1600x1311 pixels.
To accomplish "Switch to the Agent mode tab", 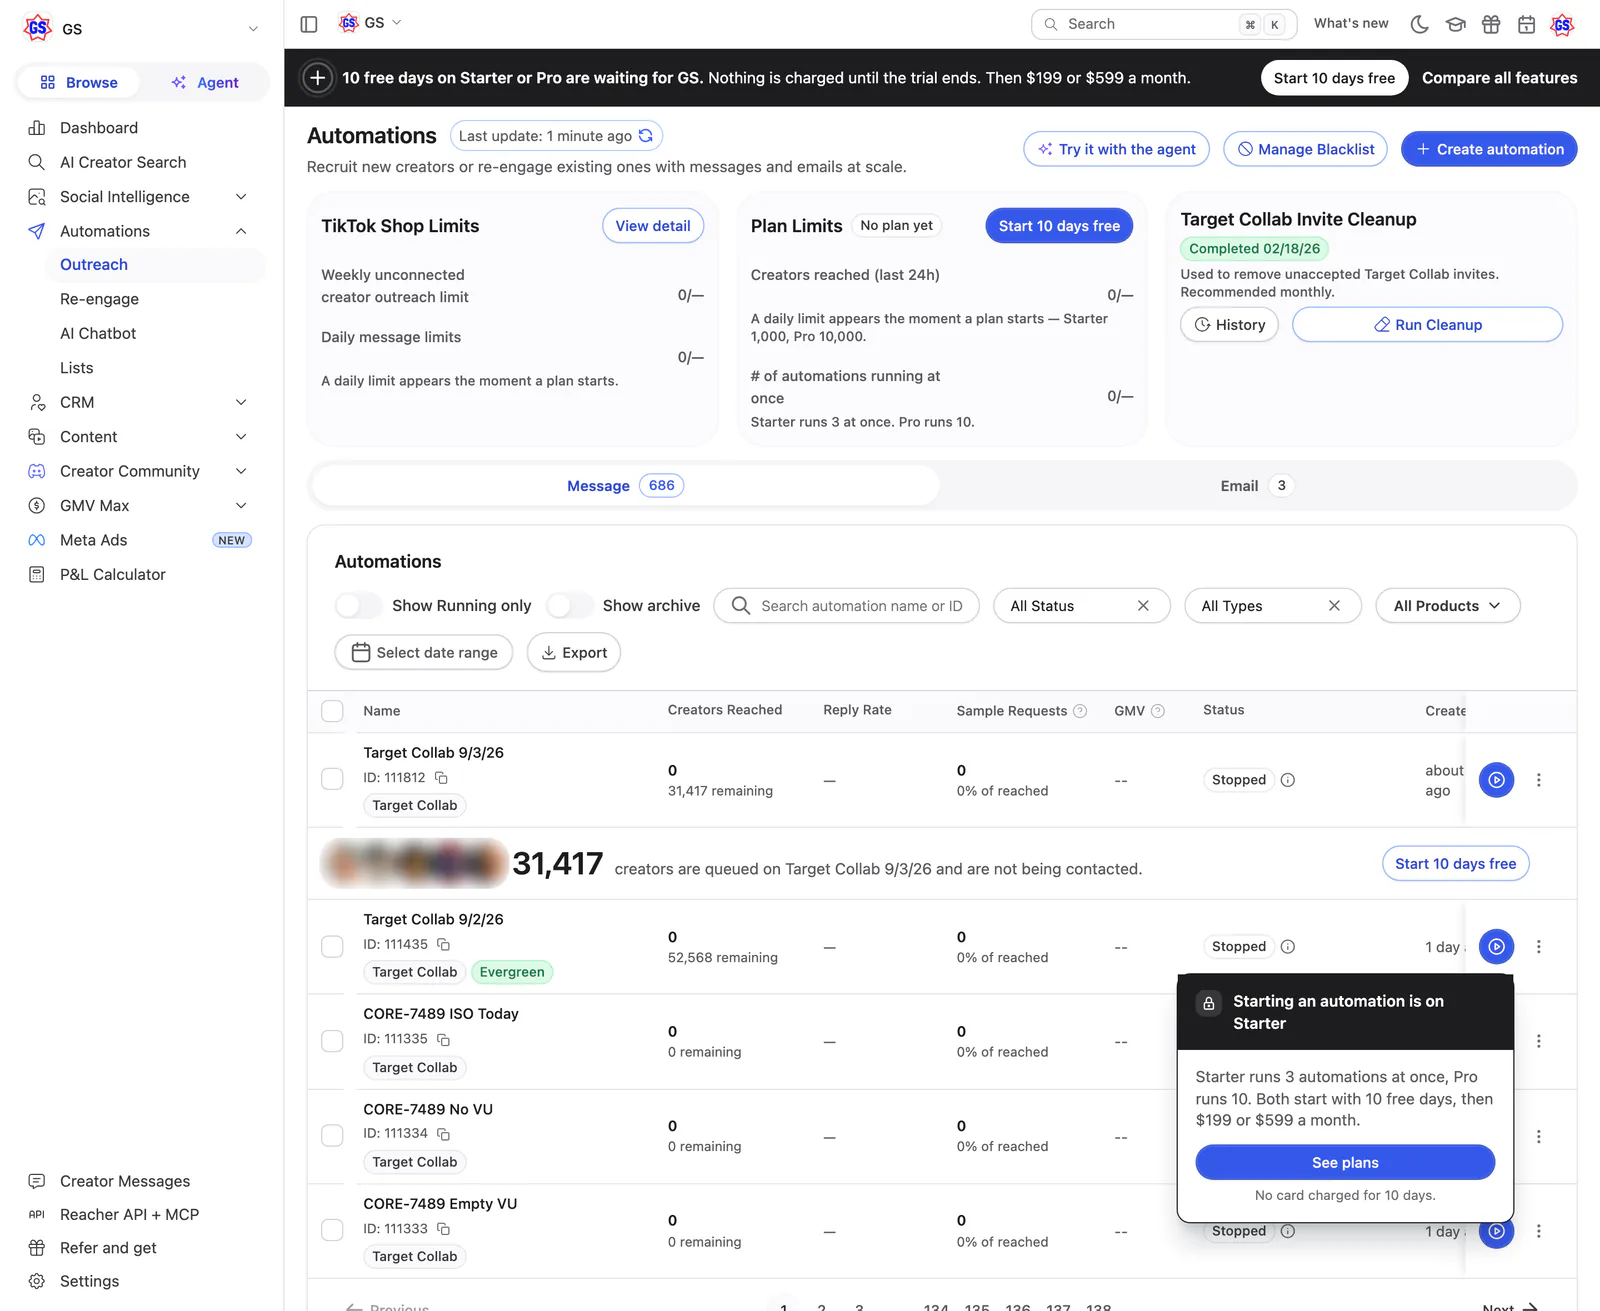I will (205, 83).
